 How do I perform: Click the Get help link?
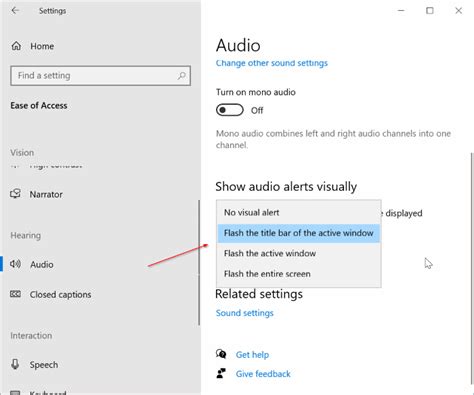pos(252,355)
